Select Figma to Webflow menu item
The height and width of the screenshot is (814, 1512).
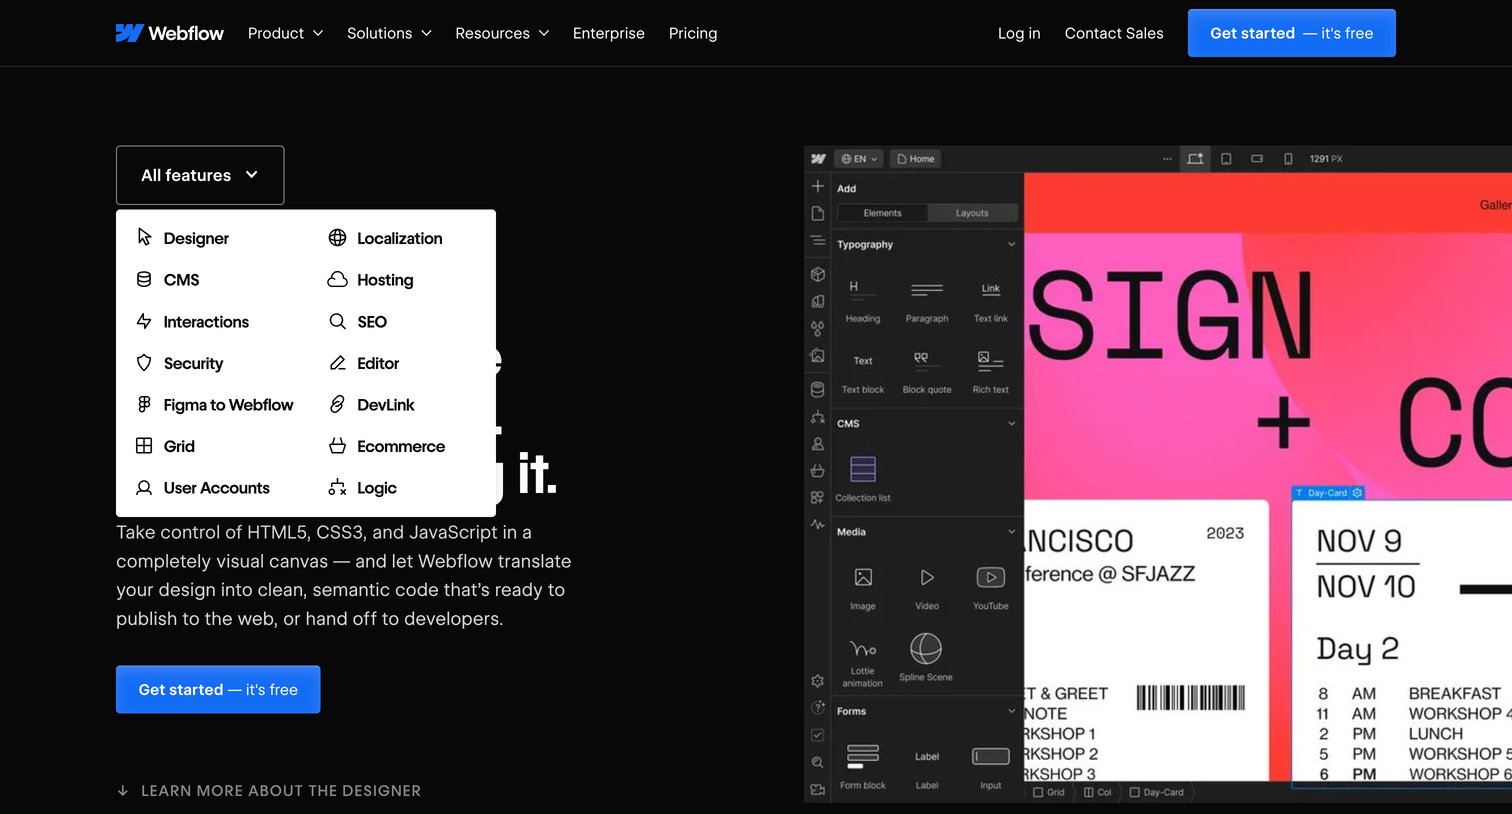(215, 405)
